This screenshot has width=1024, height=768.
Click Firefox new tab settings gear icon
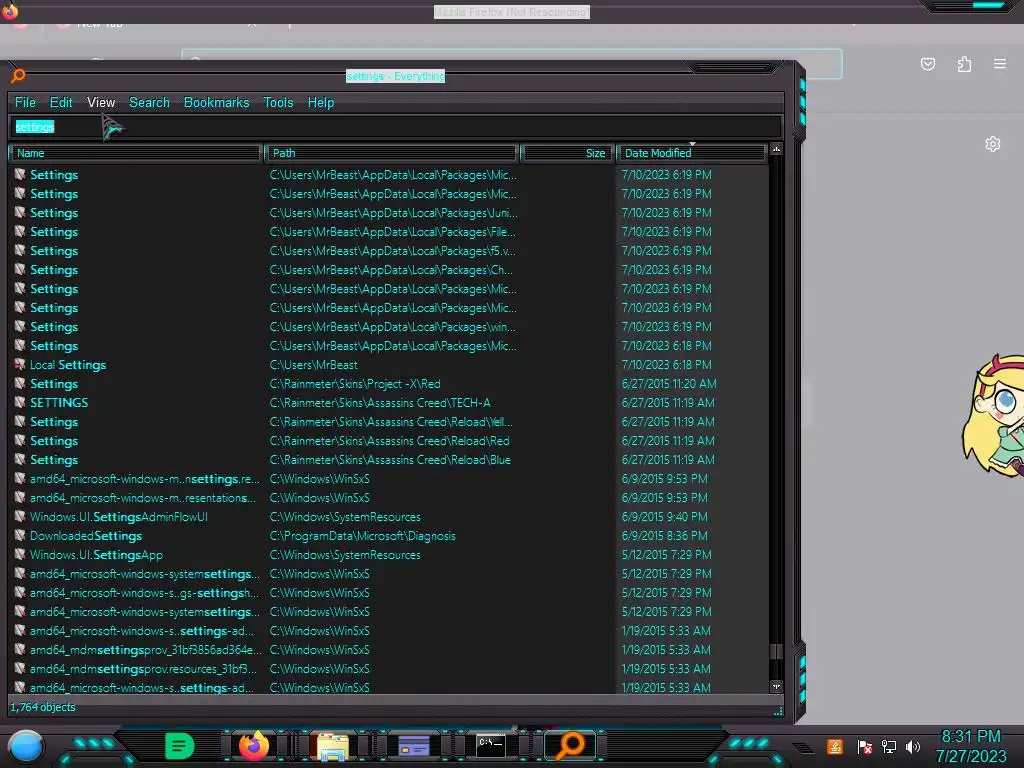[993, 144]
